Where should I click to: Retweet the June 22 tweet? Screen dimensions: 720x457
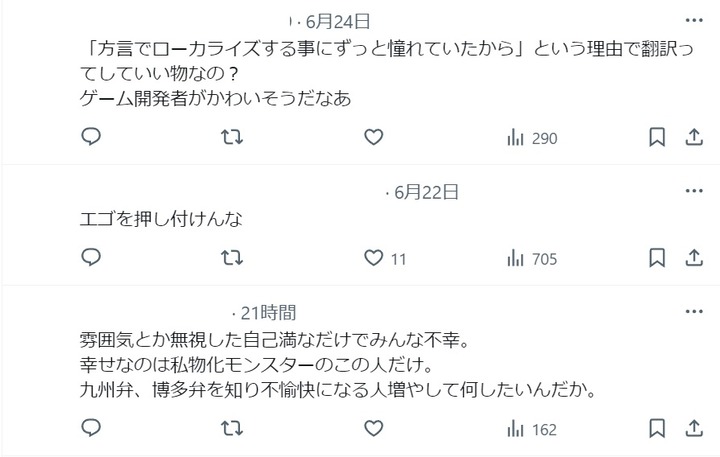[232, 258]
